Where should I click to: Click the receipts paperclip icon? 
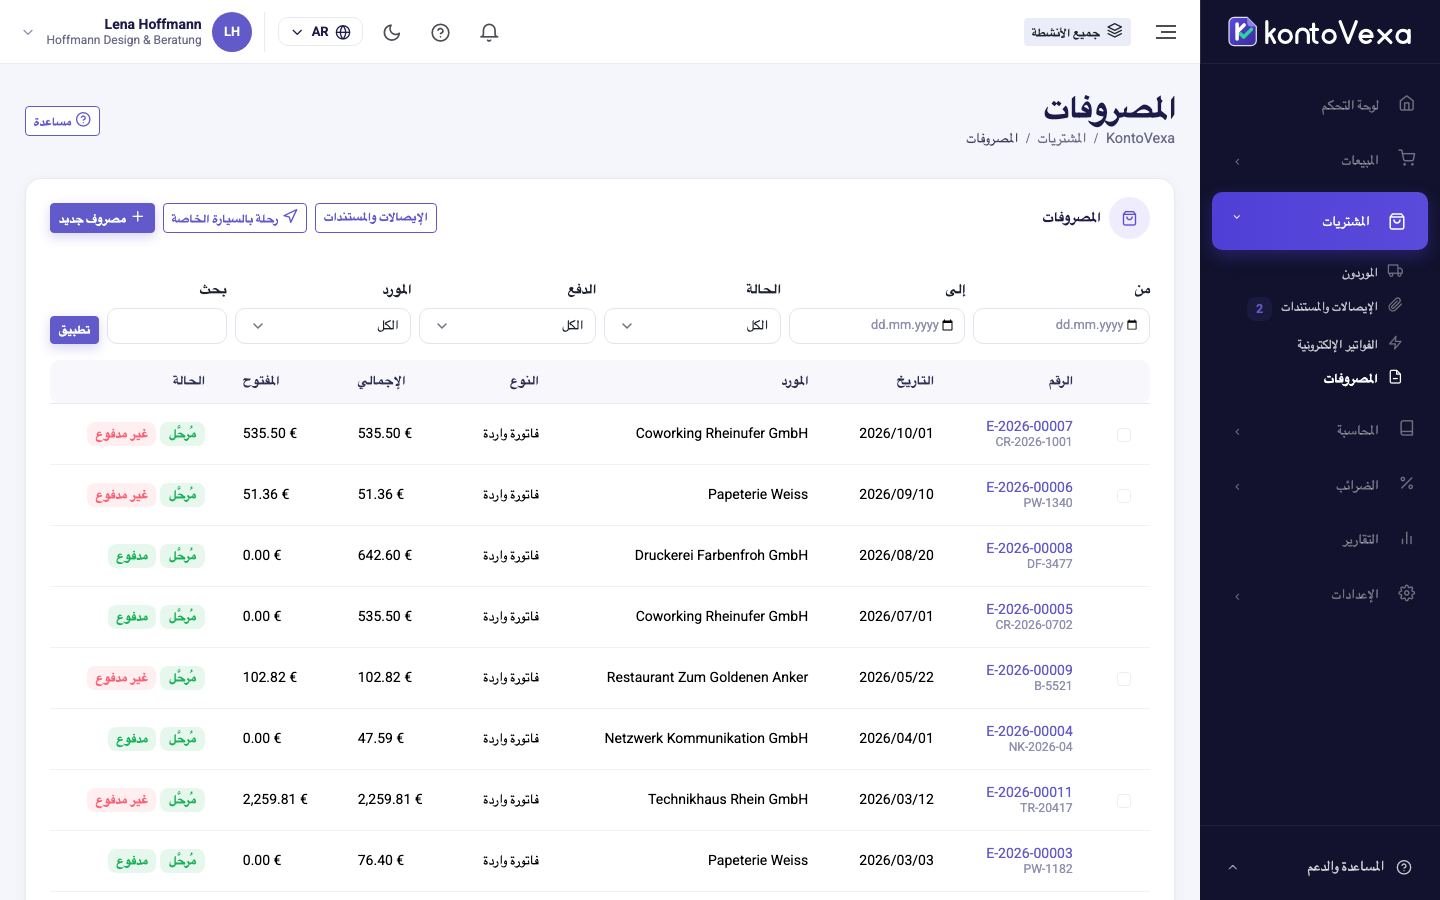[1395, 305]
